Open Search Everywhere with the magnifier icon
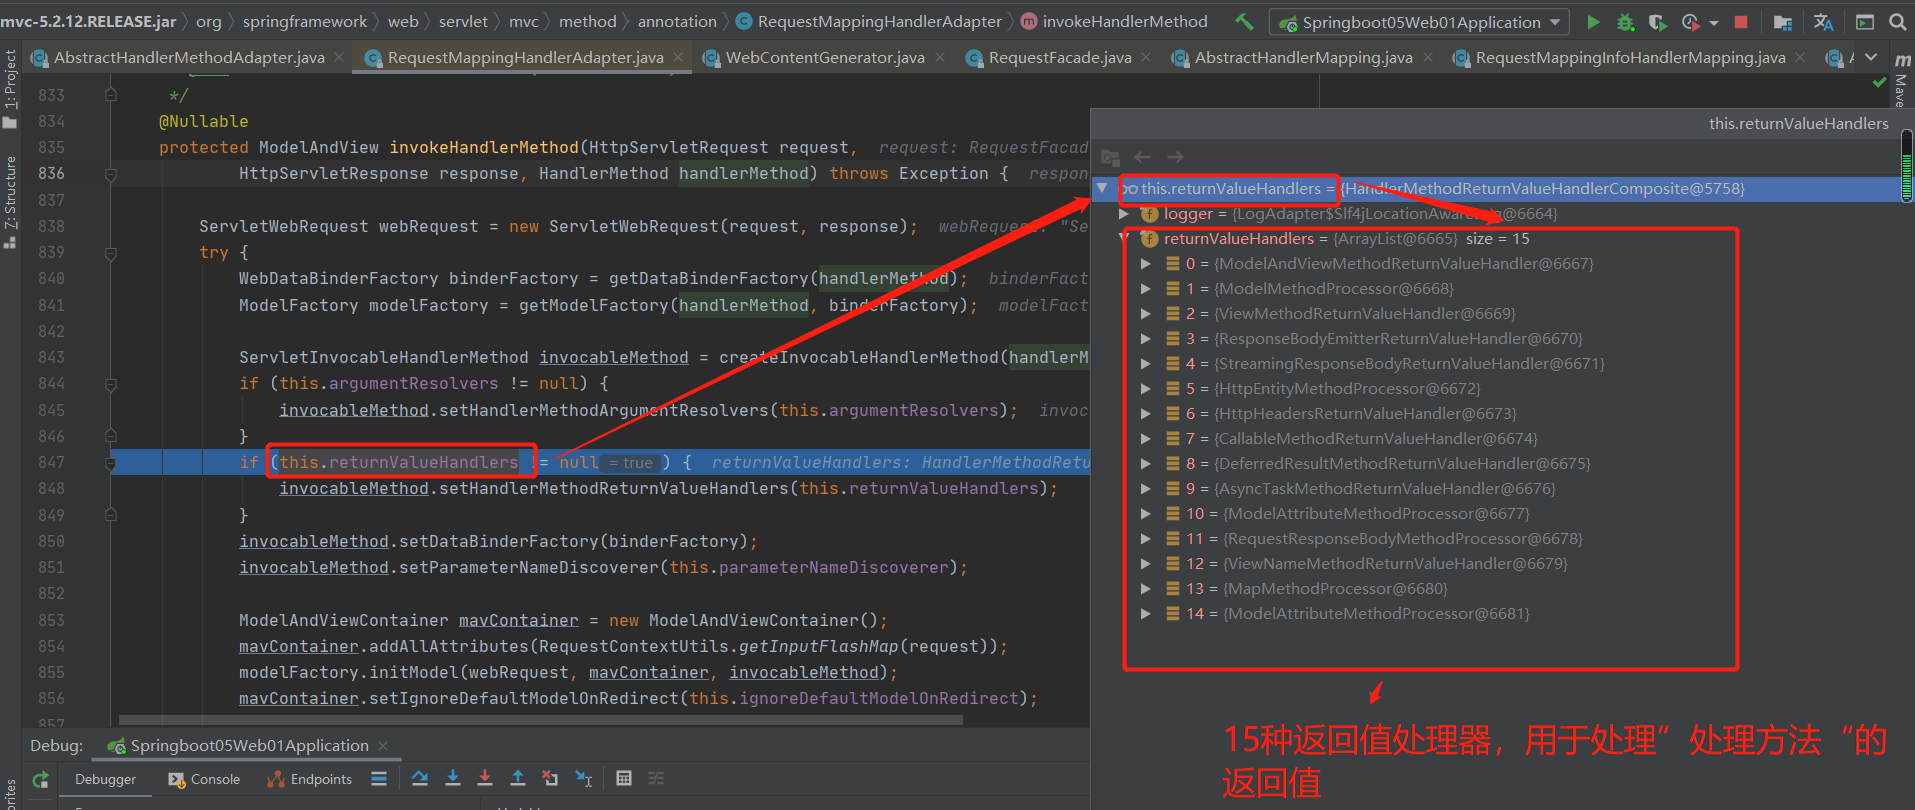 coord(1897,21)
